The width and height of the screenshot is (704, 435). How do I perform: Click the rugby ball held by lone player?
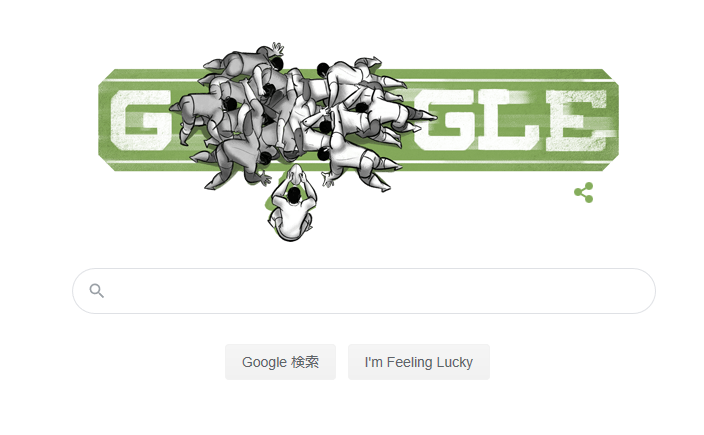point(295,174)
